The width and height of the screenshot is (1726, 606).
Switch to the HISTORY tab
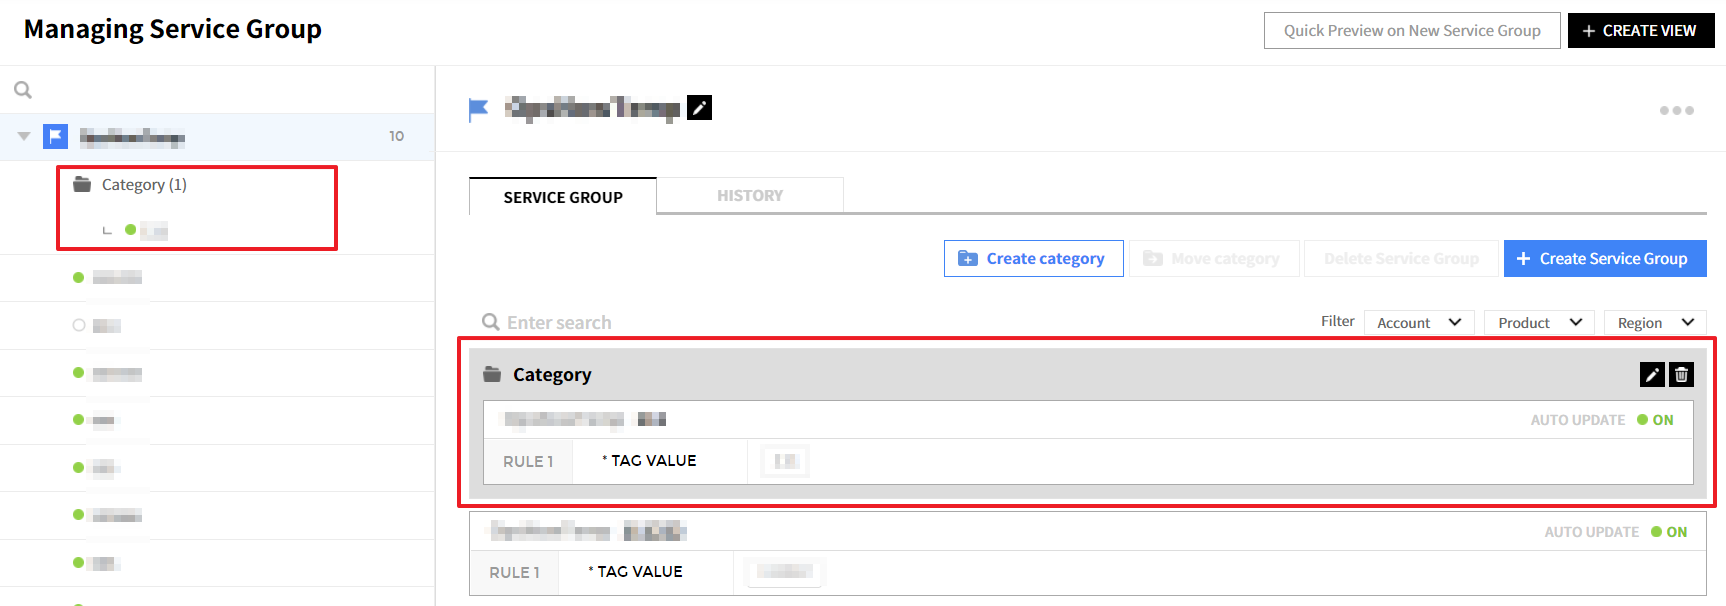749,196
